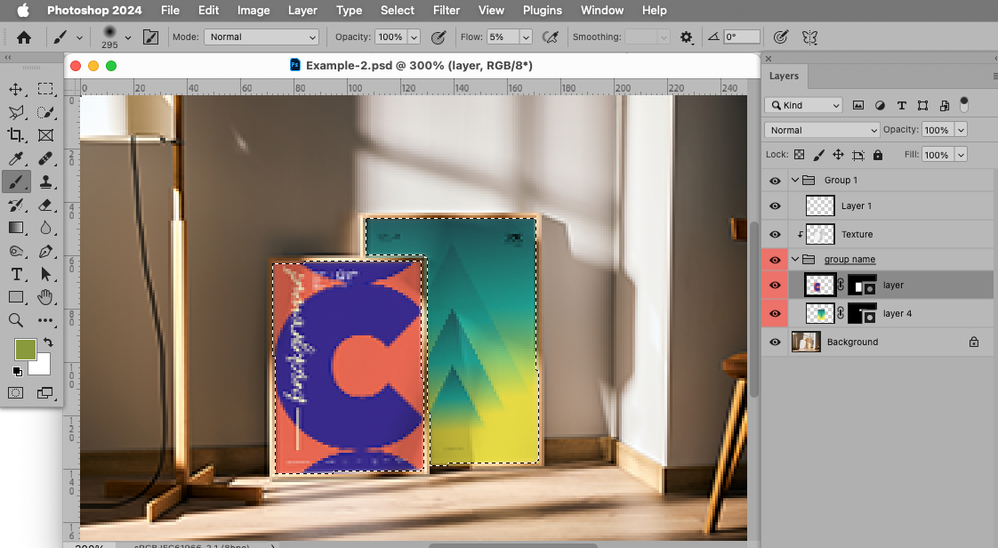
Task: Hide the Background layer
Action: 775,342
